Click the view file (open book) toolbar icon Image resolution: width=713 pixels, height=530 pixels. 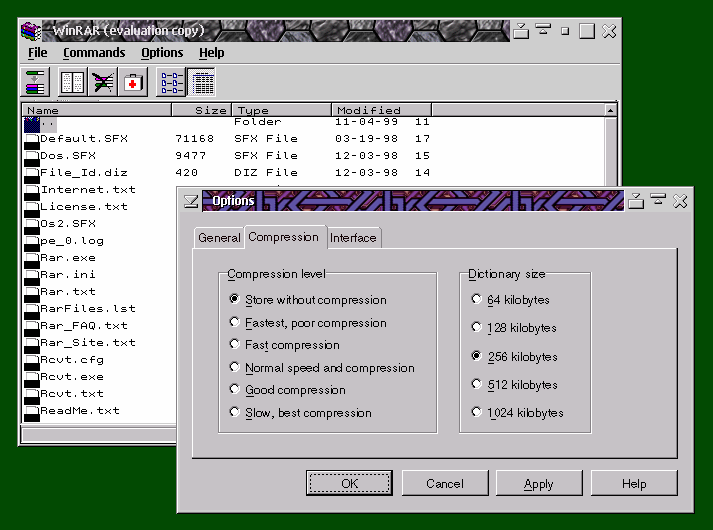click(x=73, y=82)
